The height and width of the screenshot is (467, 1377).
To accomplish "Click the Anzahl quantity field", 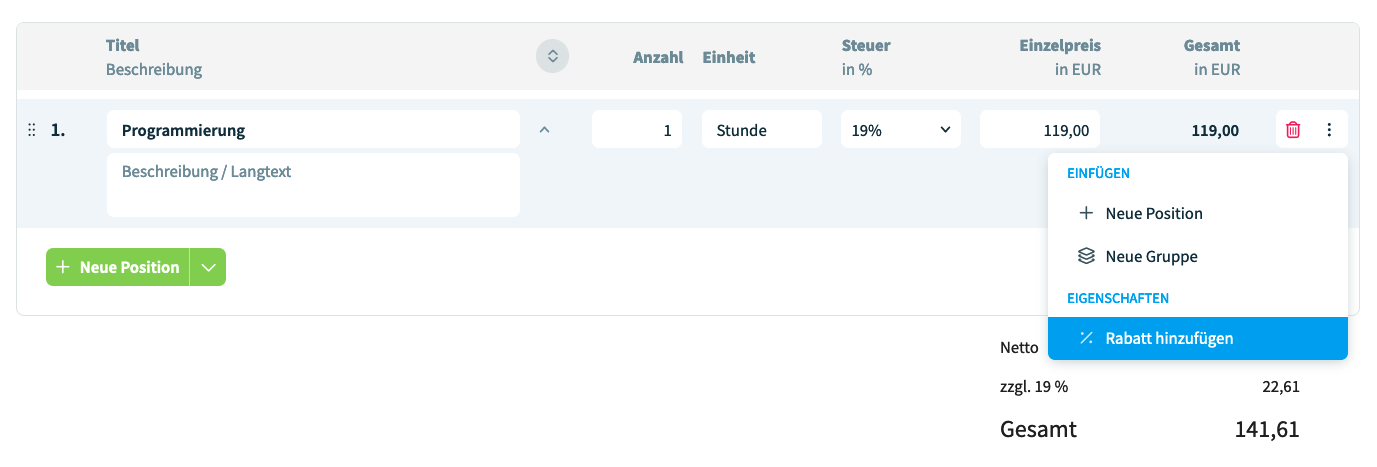I will (x=637, y=130).
